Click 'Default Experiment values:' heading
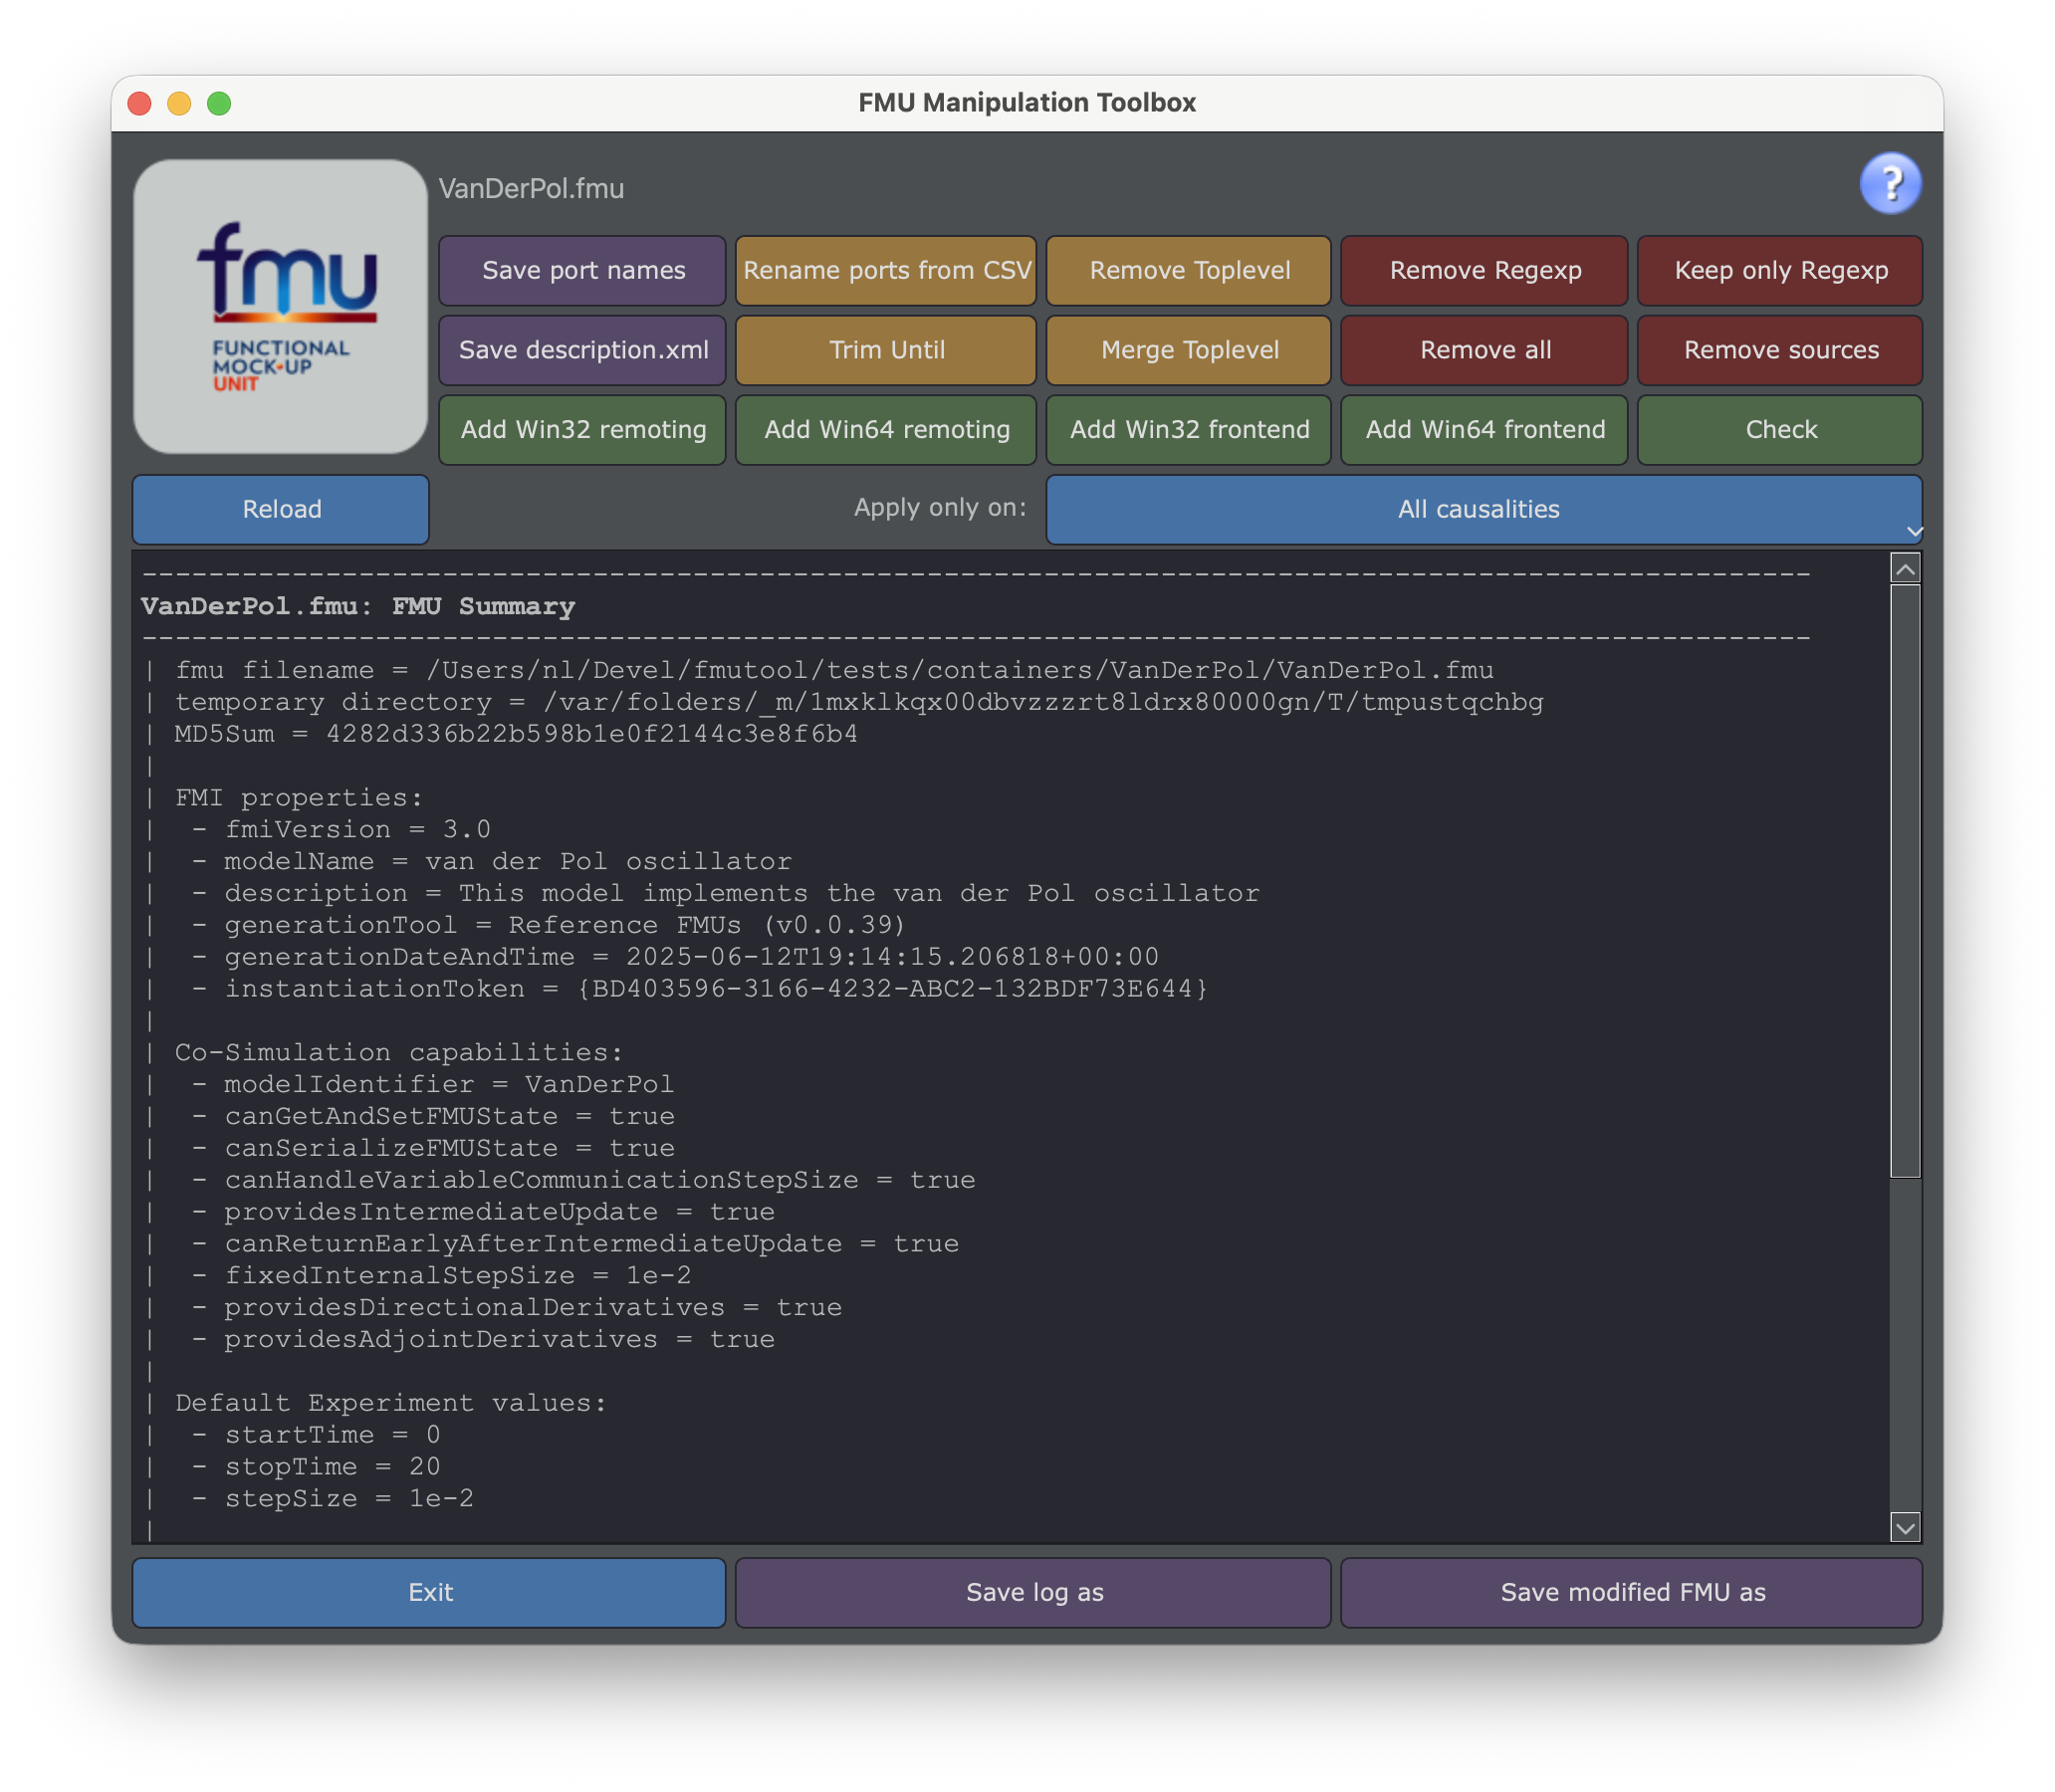2055x1792 pixels. (391, 1403)
